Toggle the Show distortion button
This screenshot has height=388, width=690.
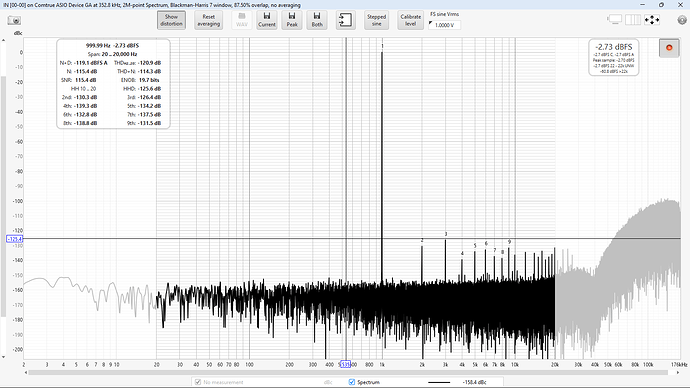(x=171, y=20)
